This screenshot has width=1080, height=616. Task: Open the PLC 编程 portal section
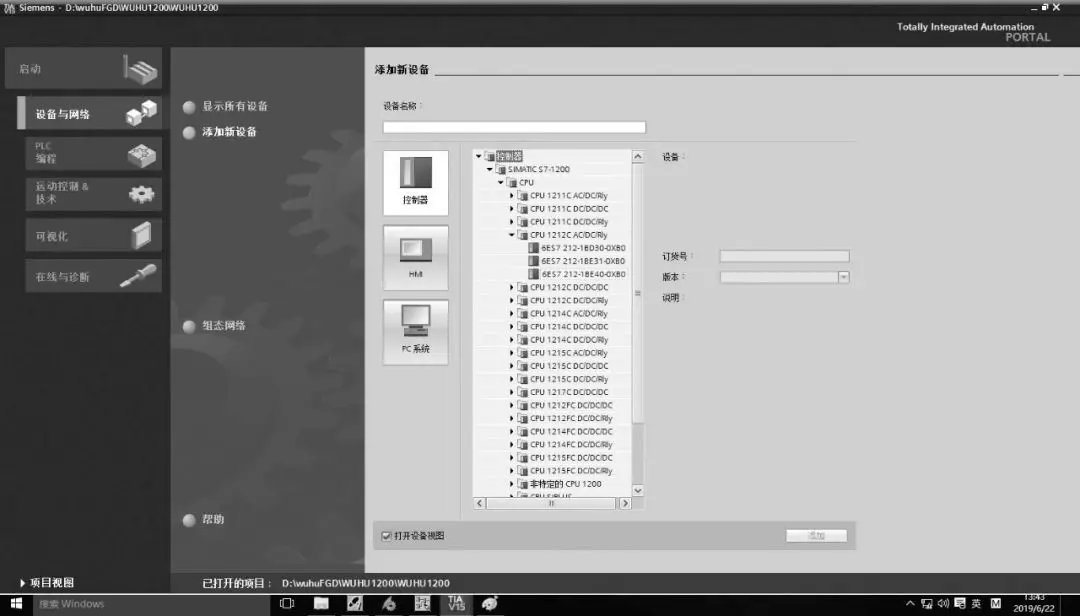[x=88, y=153]
